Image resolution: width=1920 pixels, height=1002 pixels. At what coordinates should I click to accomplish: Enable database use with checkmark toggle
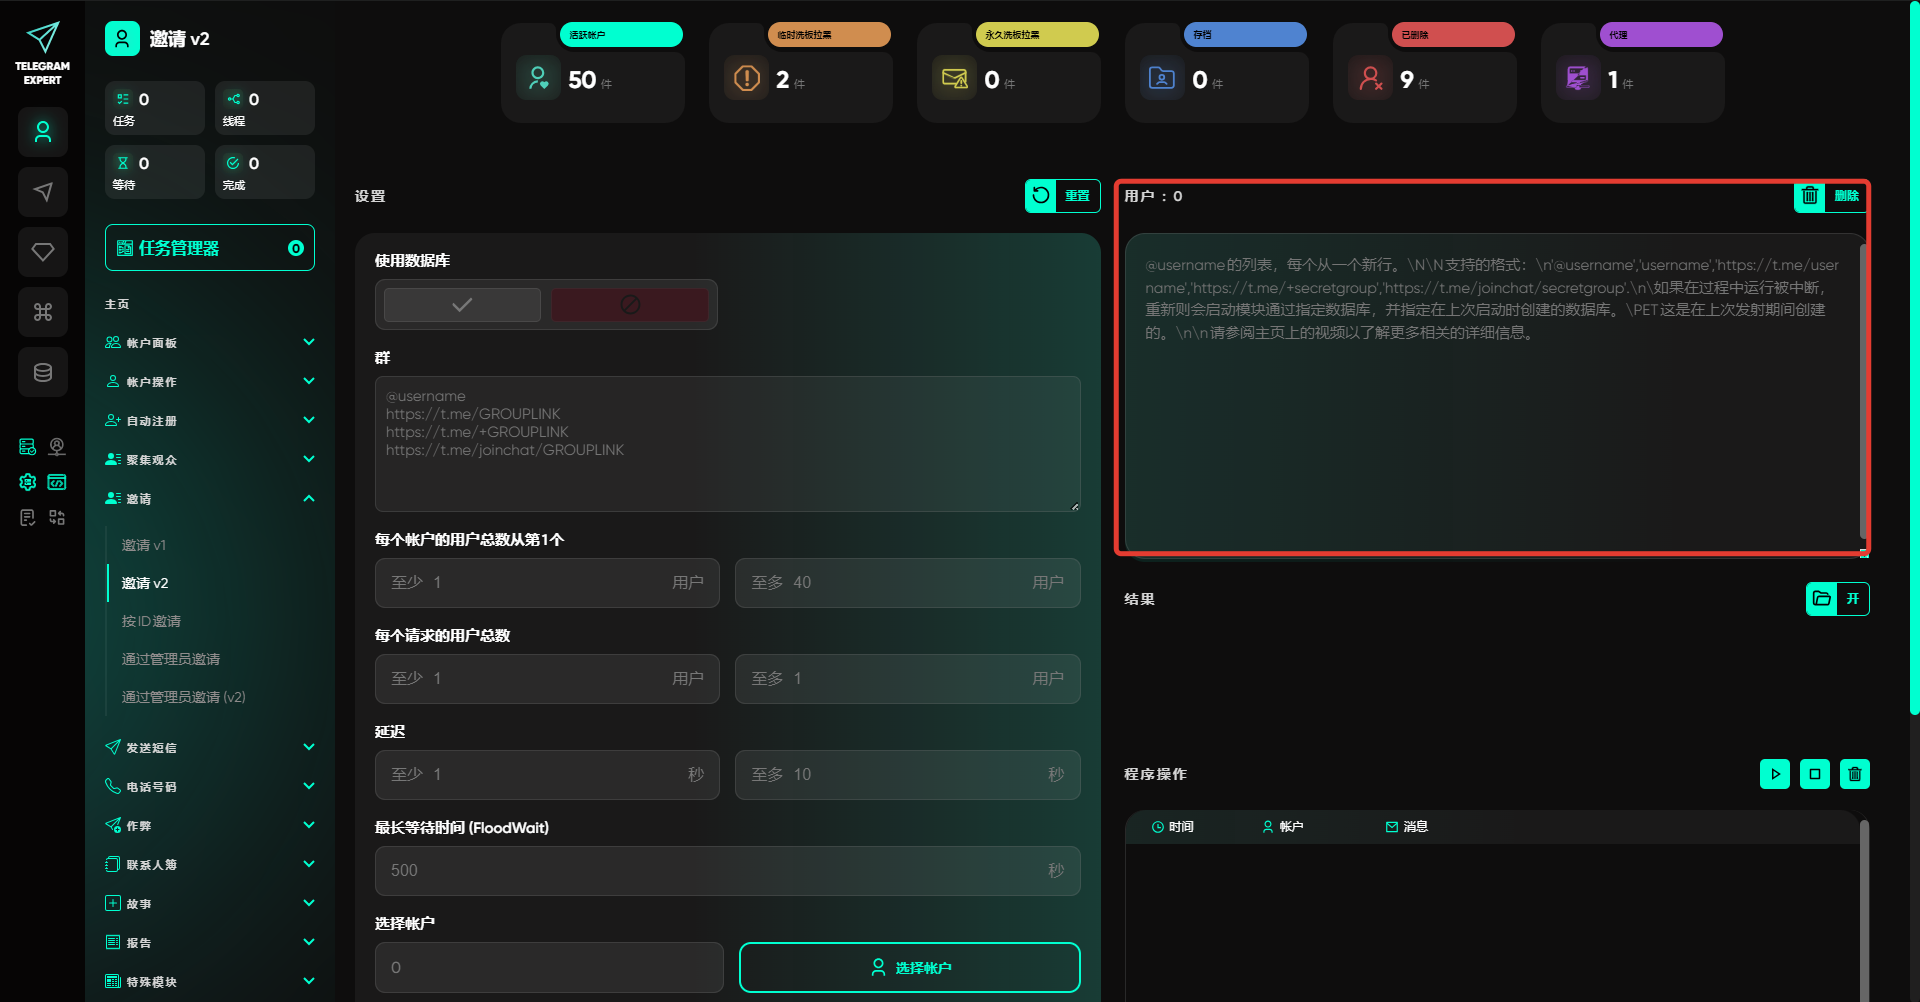click(x=462, y=305)
